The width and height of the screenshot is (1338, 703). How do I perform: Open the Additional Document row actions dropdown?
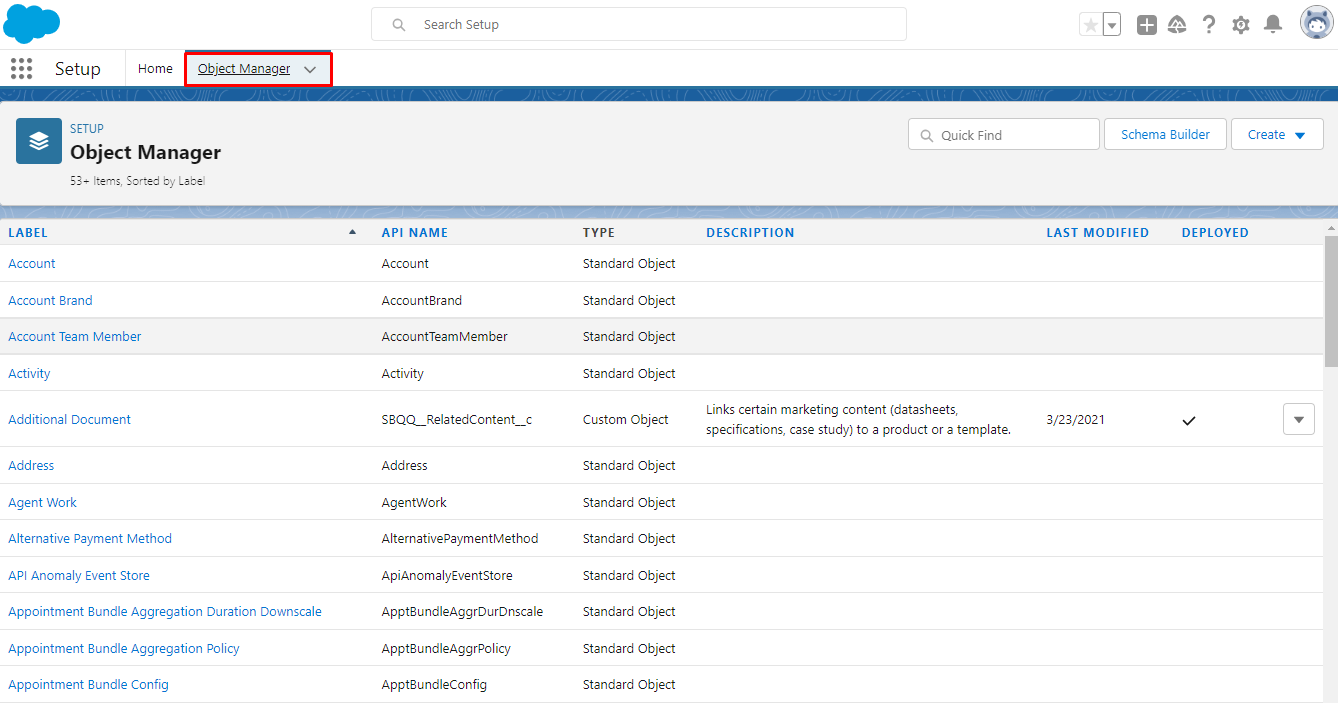[1299, 420]
